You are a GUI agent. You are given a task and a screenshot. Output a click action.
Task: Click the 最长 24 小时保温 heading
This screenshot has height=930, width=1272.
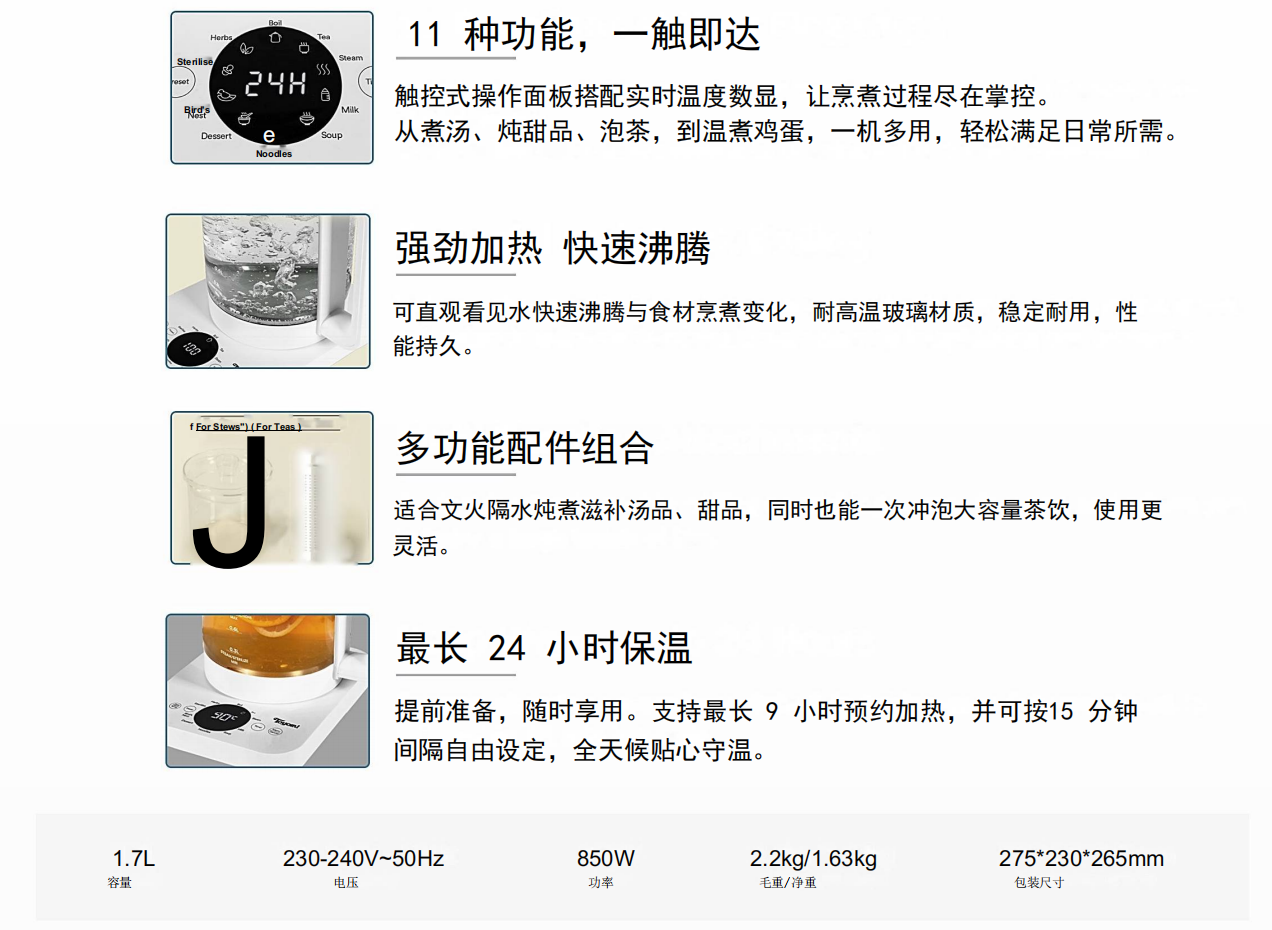(x=544, y=648)
